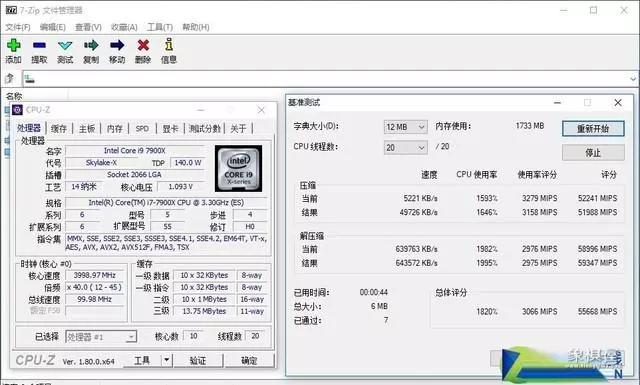Click the core speed 3998.97 MHz value
The image size is (640, 385).
pos(95,275)
